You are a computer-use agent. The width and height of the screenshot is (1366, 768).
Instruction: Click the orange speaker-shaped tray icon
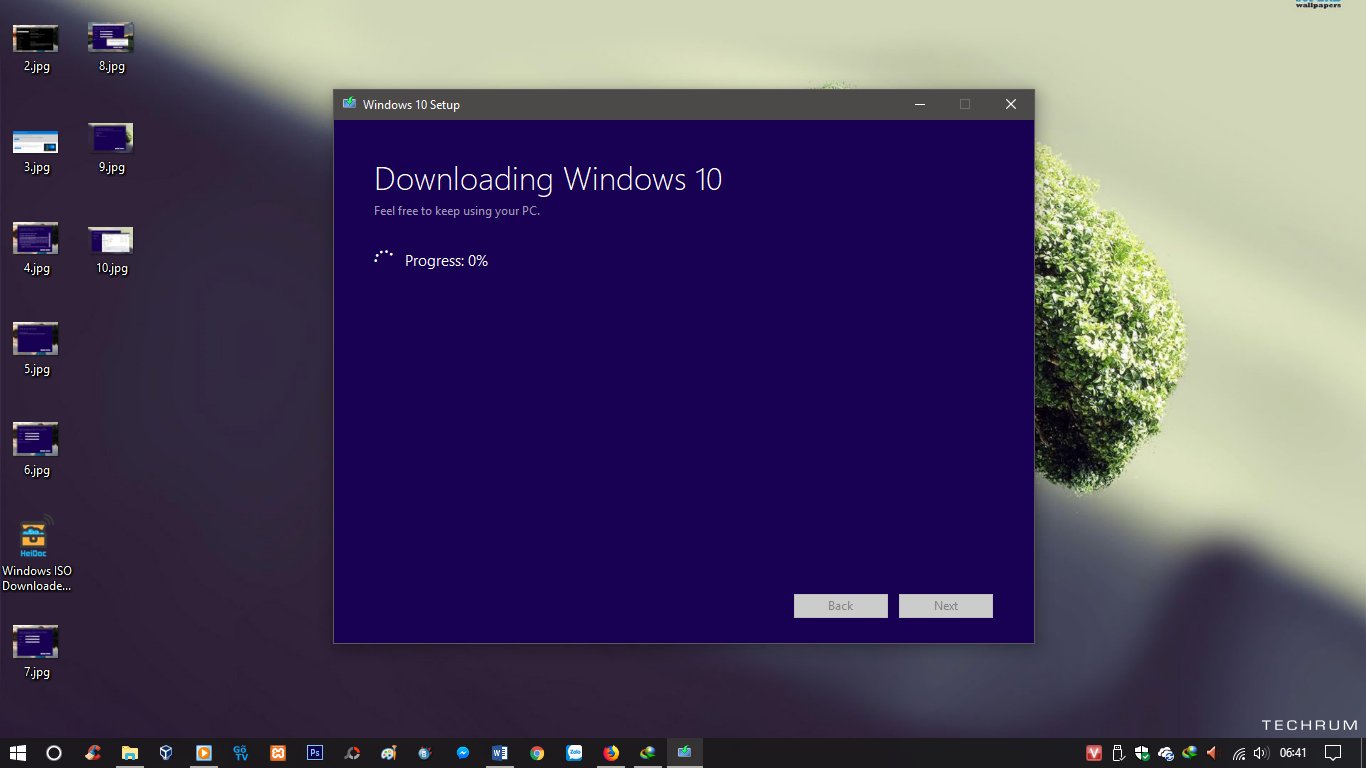(1212, 753)
